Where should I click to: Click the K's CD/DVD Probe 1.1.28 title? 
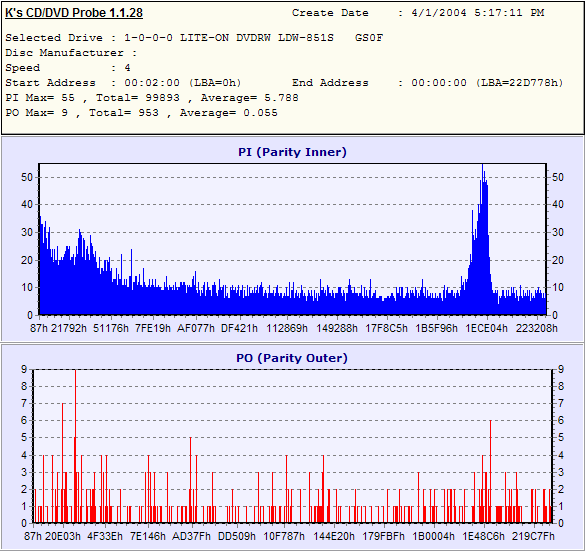coord(74,13)
